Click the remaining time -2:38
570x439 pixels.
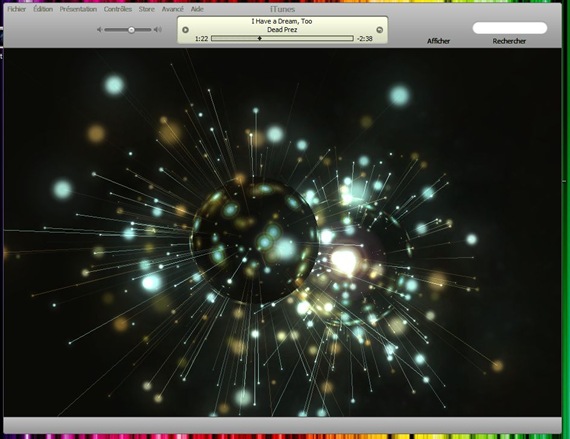click(365, 39)
